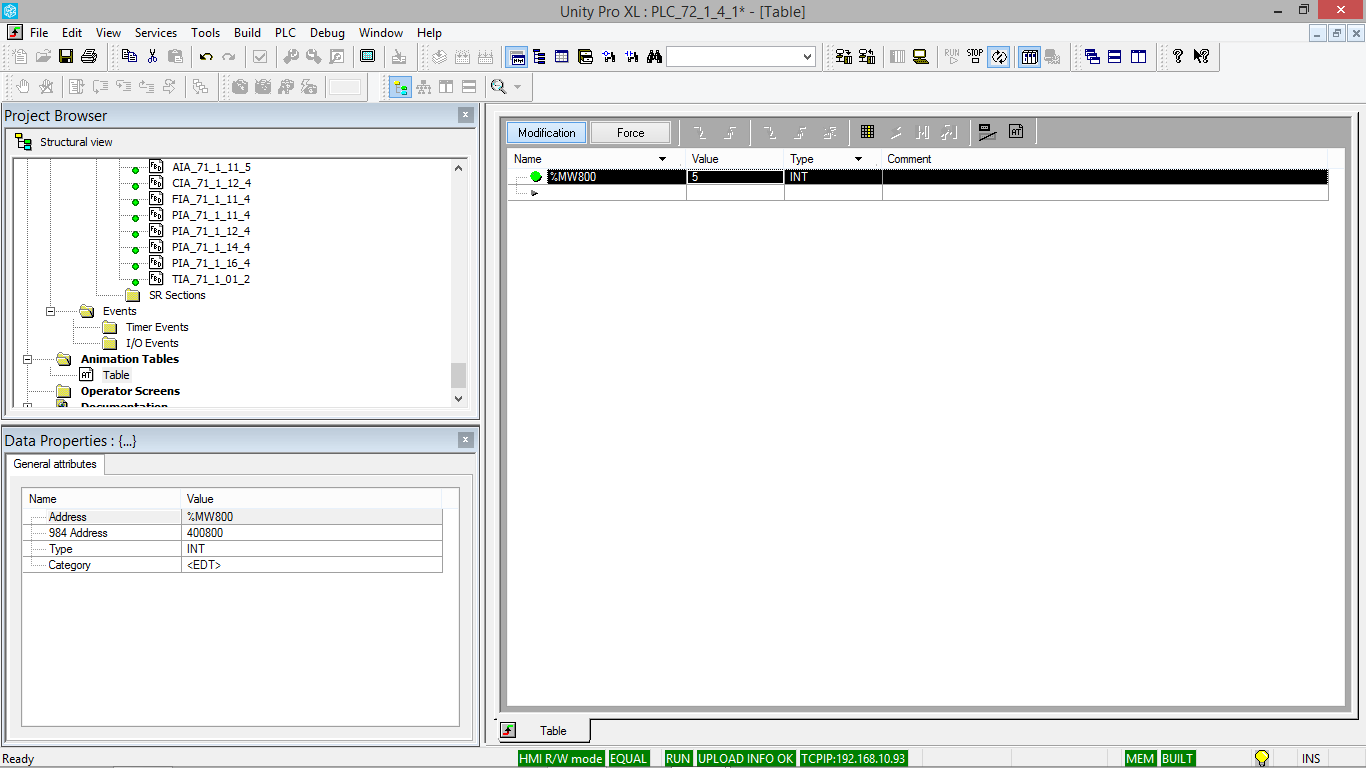Switch to the General attributes tab
This screenshot has height=768, width=1366.
point(55,464)
